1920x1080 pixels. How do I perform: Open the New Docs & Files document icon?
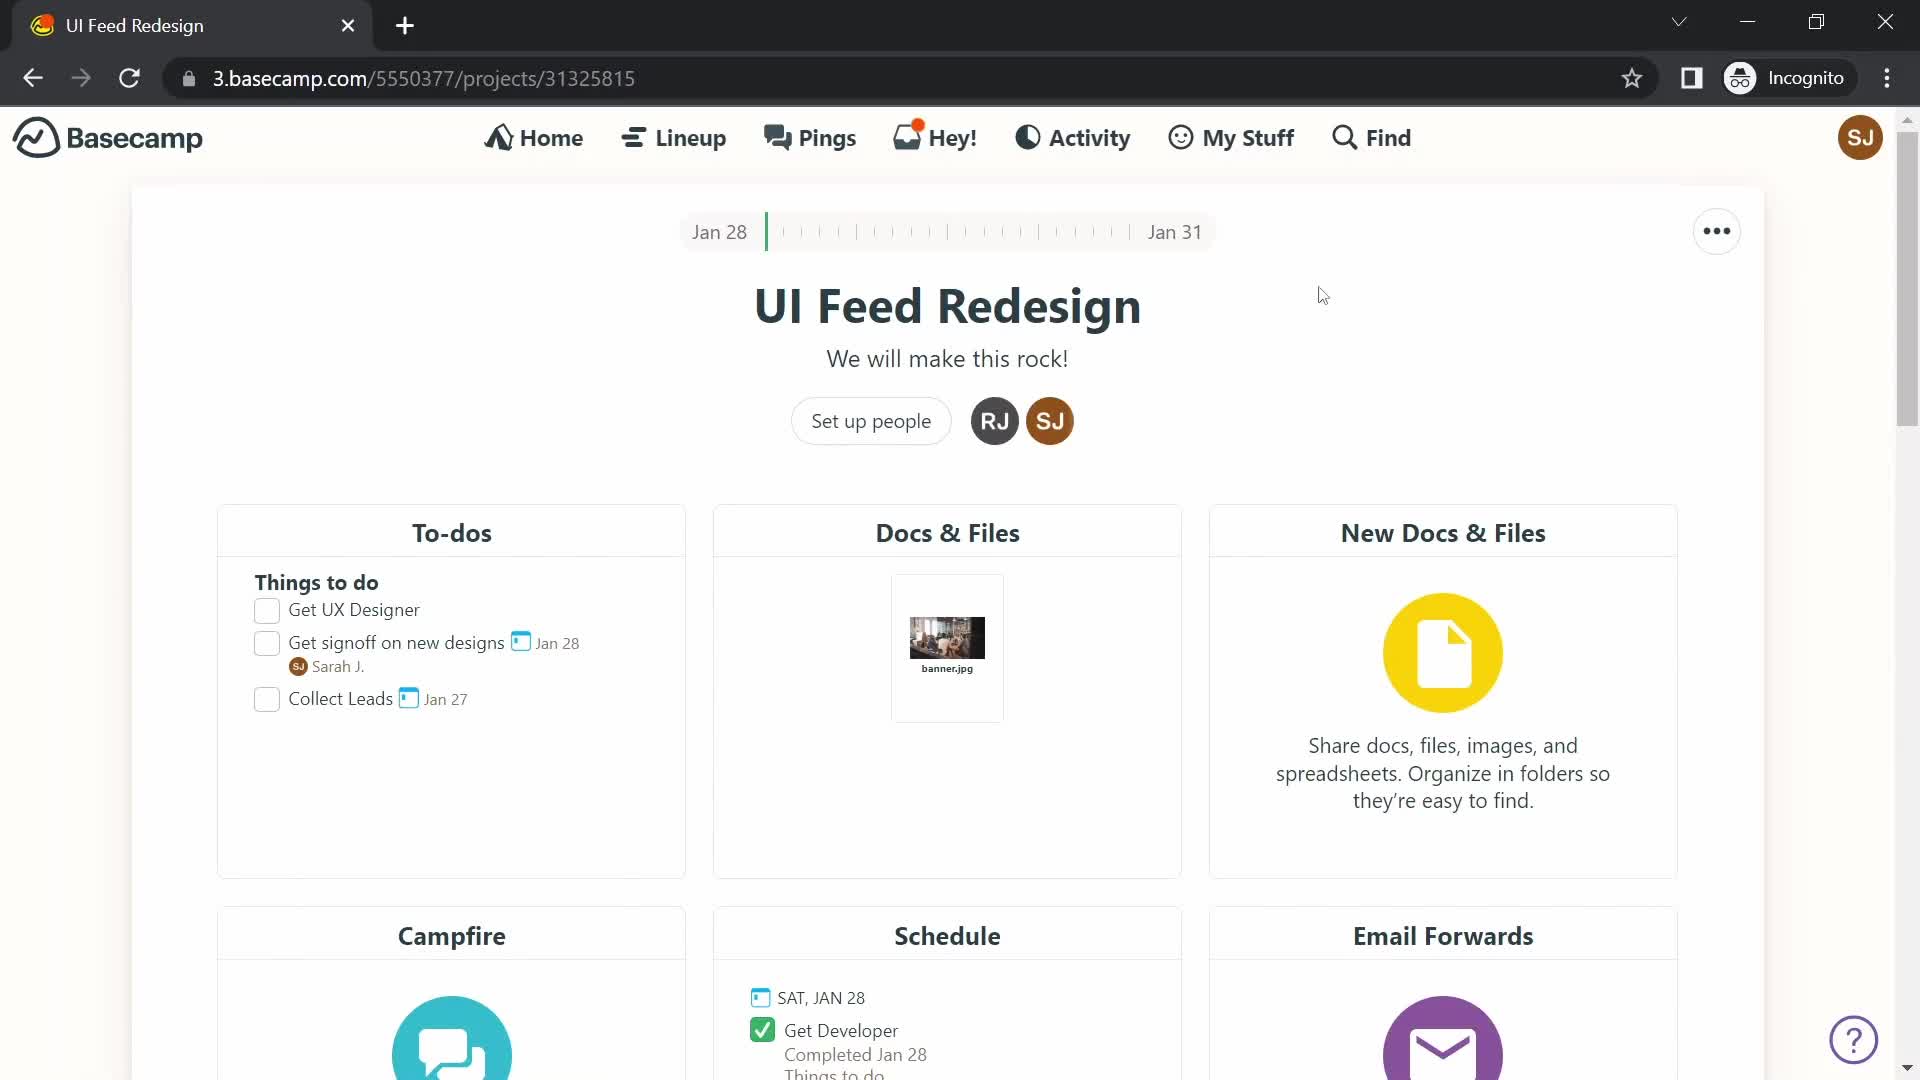pyautogui.click(x=1443, y=651)
